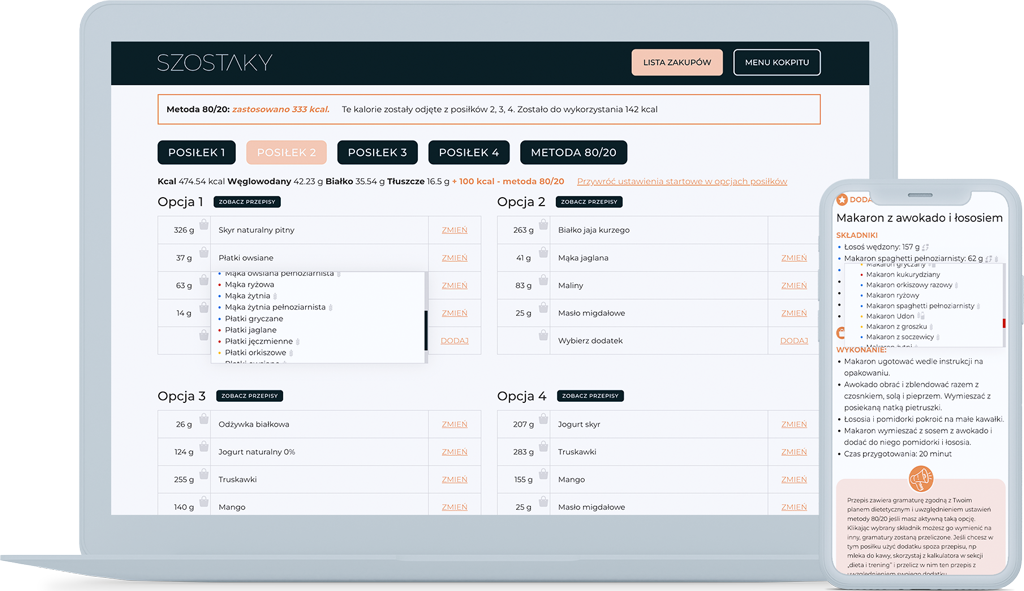Pick Makaron Udon from phone dropdown list
The width and height of the screenshot is (1024, 591).
tap(890, 316)
